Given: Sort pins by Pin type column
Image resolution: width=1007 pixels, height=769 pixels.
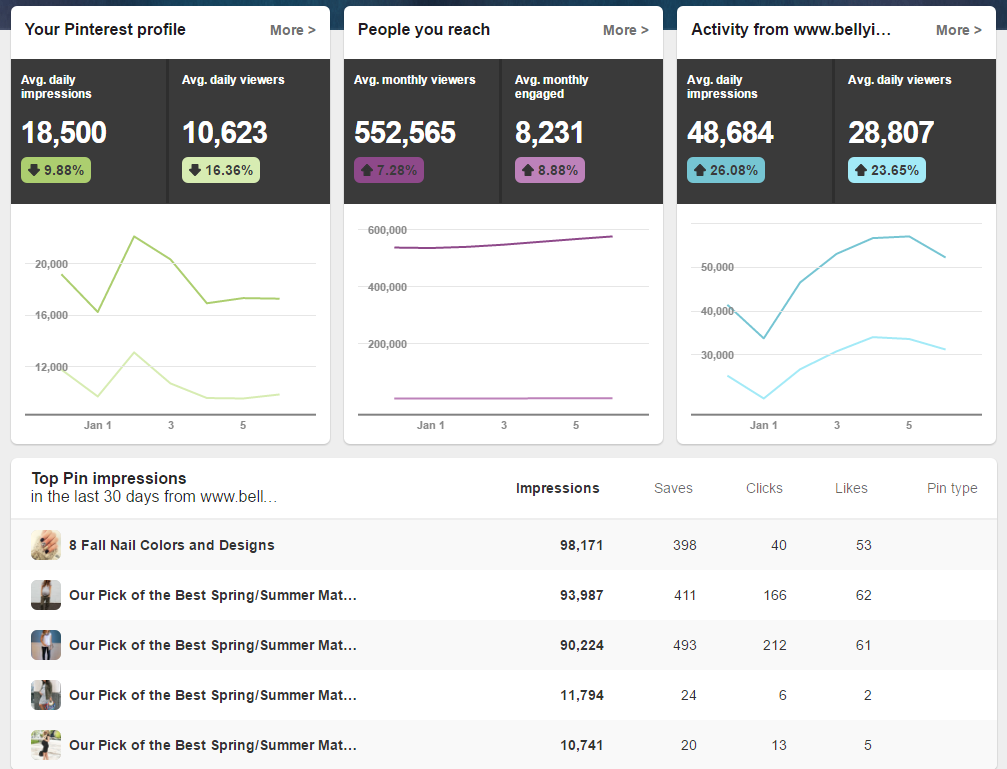Looking at the screenshot, I should point(952,488).
